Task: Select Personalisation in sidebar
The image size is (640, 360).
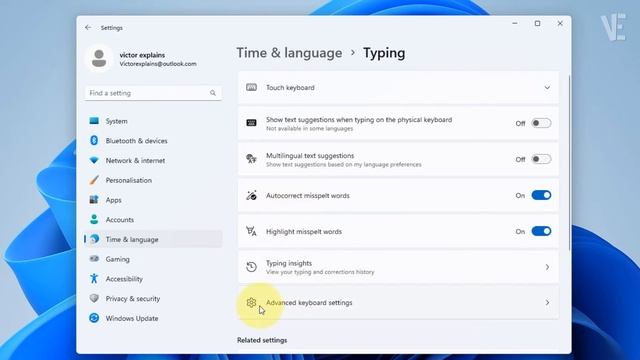Action: click(153, 180)
